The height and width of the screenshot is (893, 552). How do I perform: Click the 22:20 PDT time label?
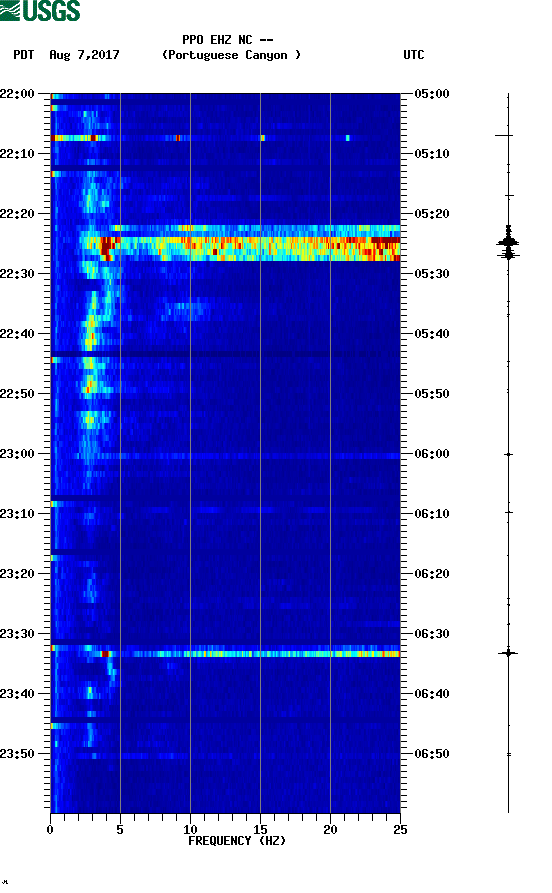tap(17, 214)
